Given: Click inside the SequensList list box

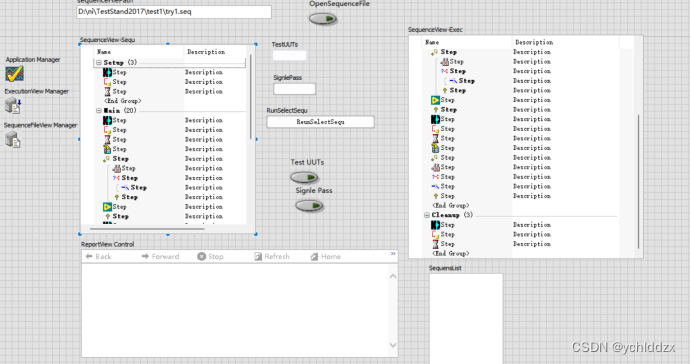Looking at the screenshot, I should tap(466, 318).
